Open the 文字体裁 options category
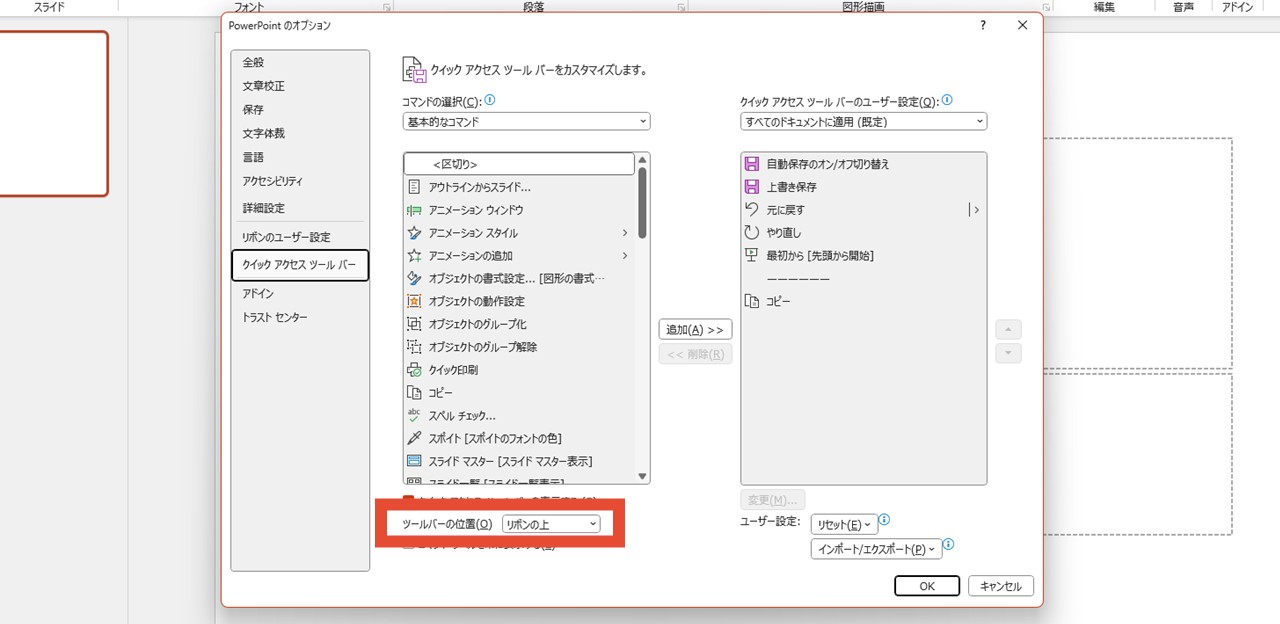Image resolution: width=1280 pixels, height=624 pixels. click(x=300, y=133)
